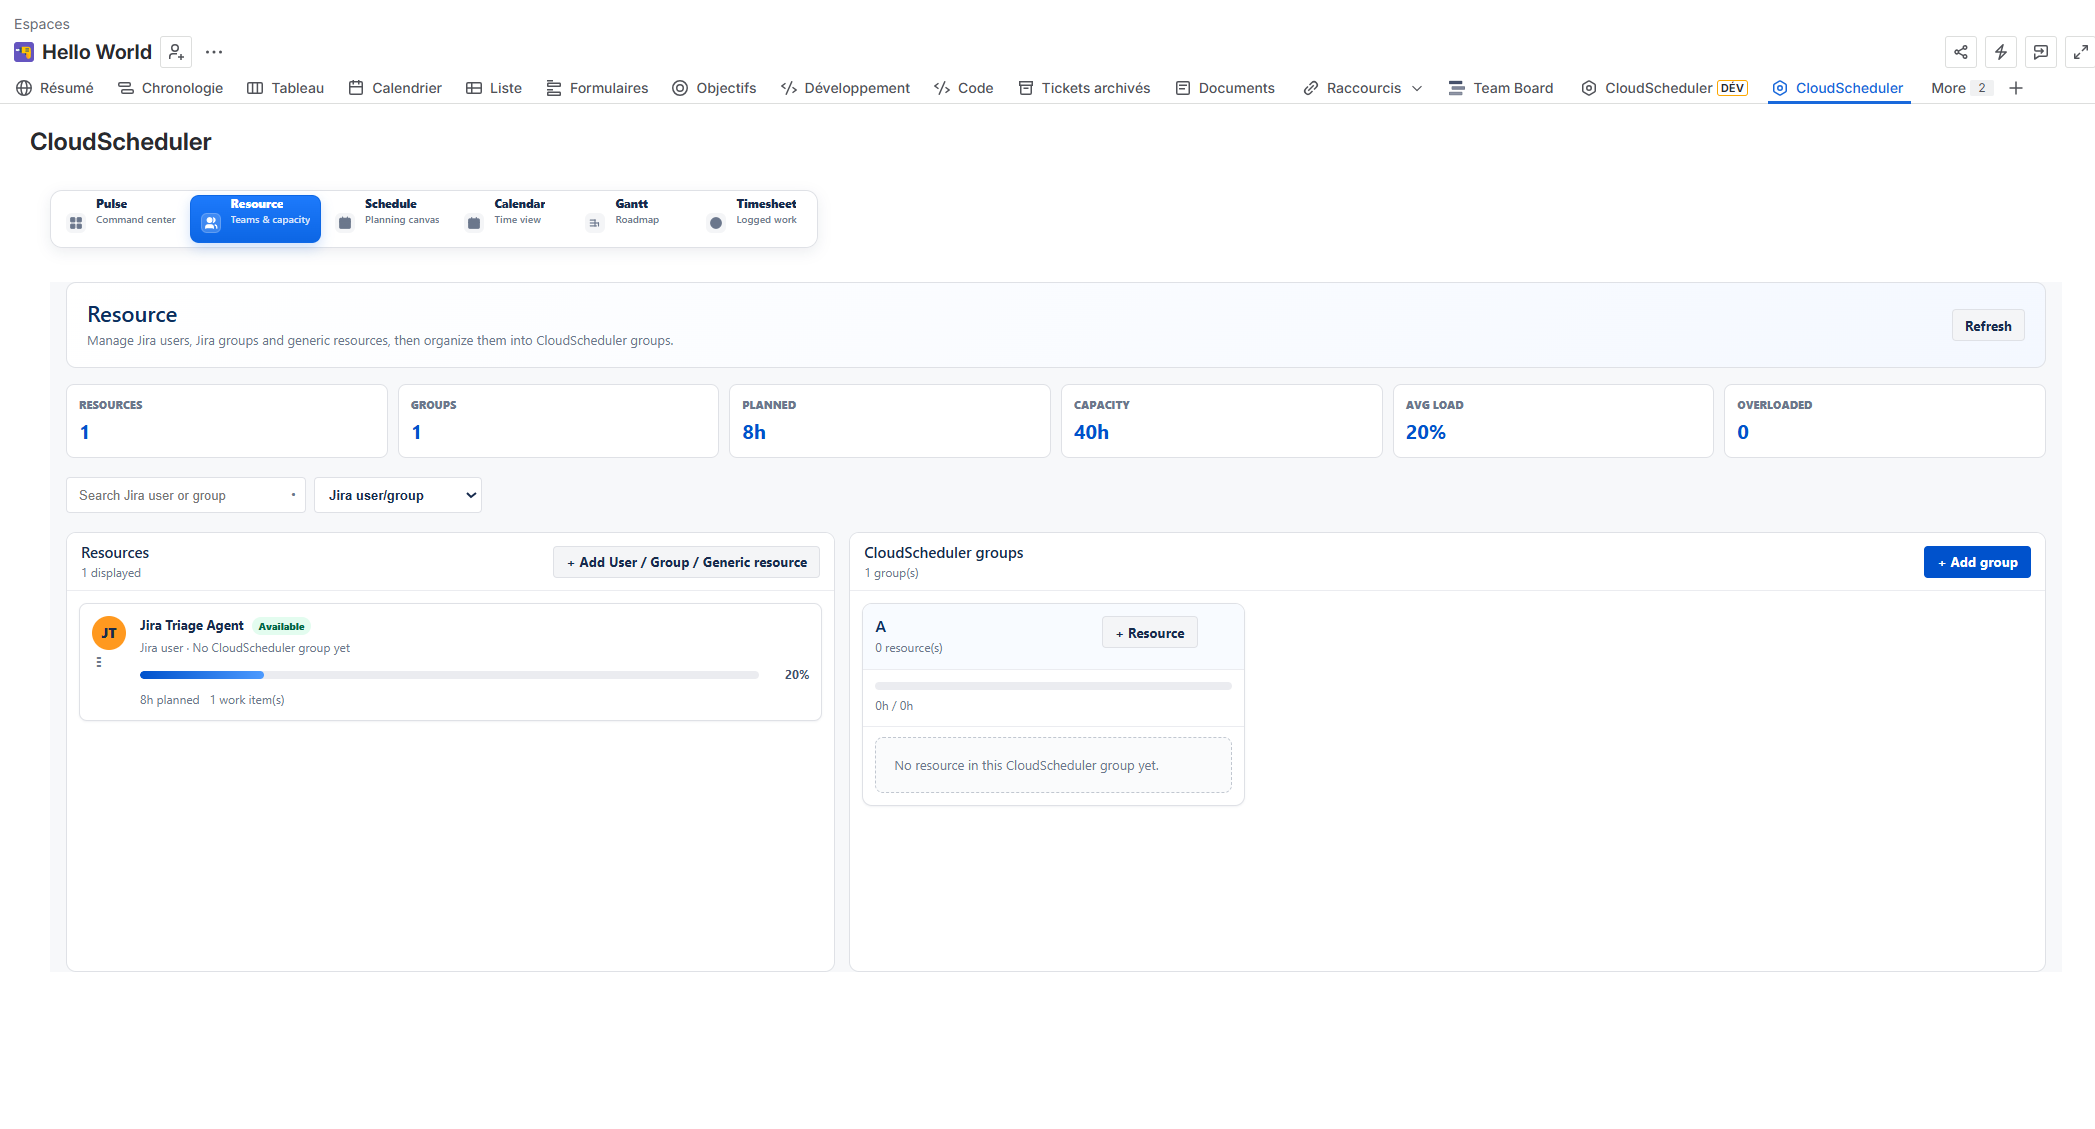Screen dimensions: 2095x1129
Task: Click the Planned 8h stat card
Action: [x=890, y=421]
